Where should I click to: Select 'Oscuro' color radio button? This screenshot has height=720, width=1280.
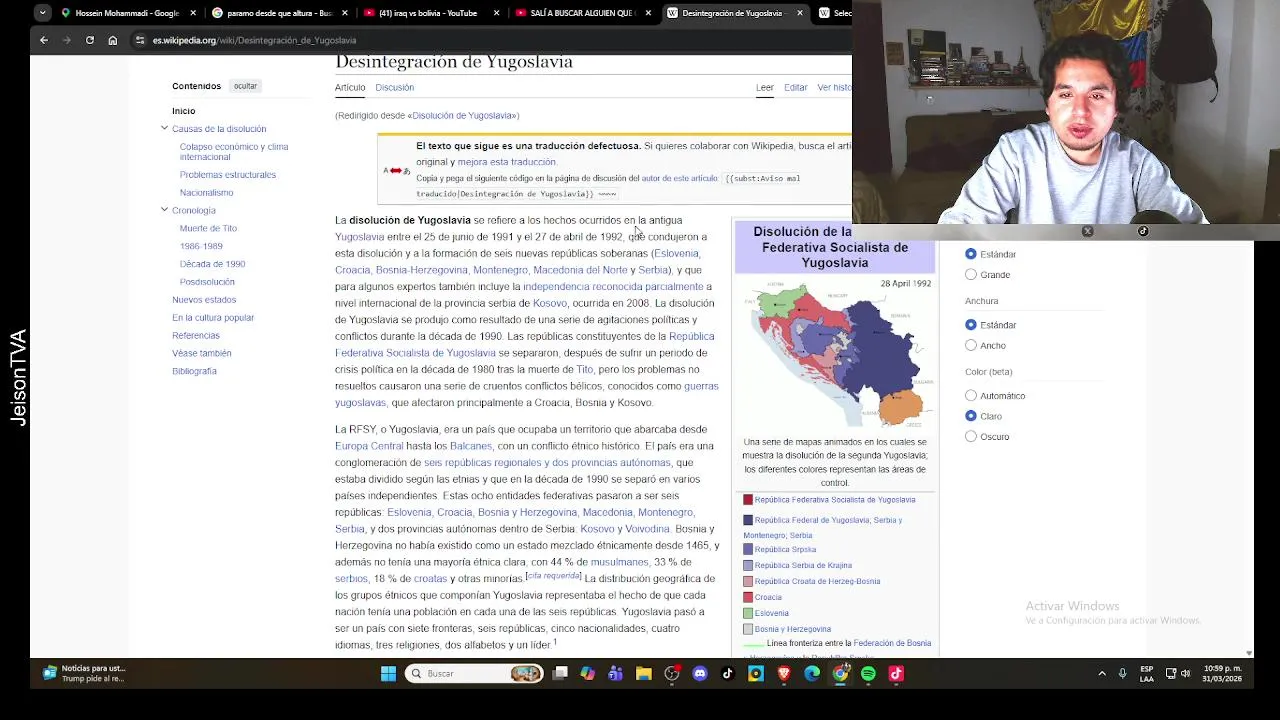click(x=971, y=436)
